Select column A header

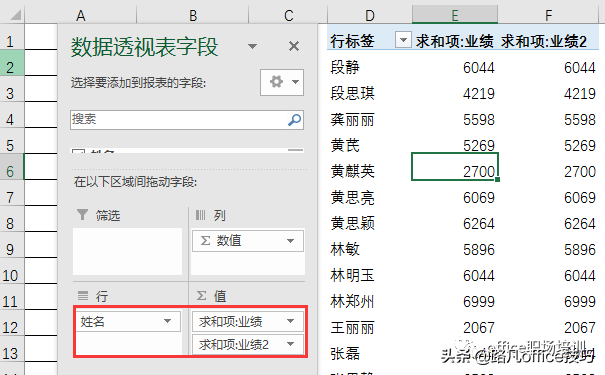tap(81, 15)
